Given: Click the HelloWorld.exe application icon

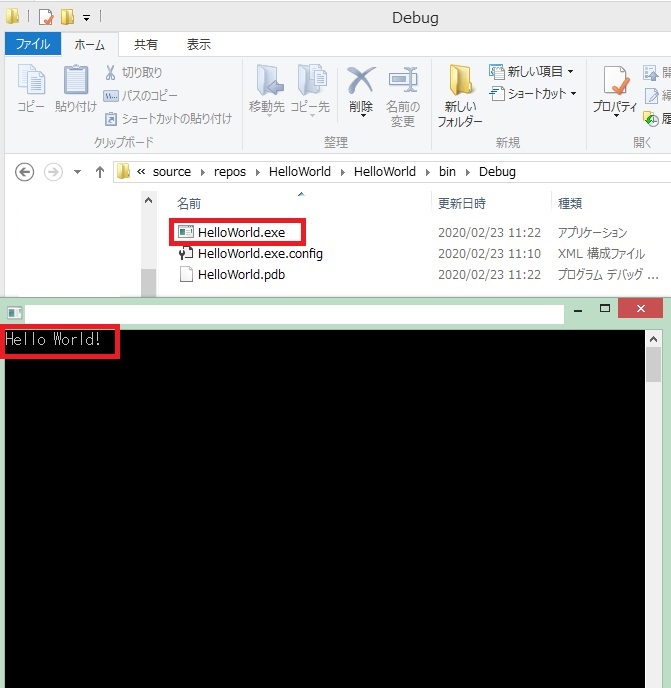Looking at the screenshot, I should tap(186, 232).
